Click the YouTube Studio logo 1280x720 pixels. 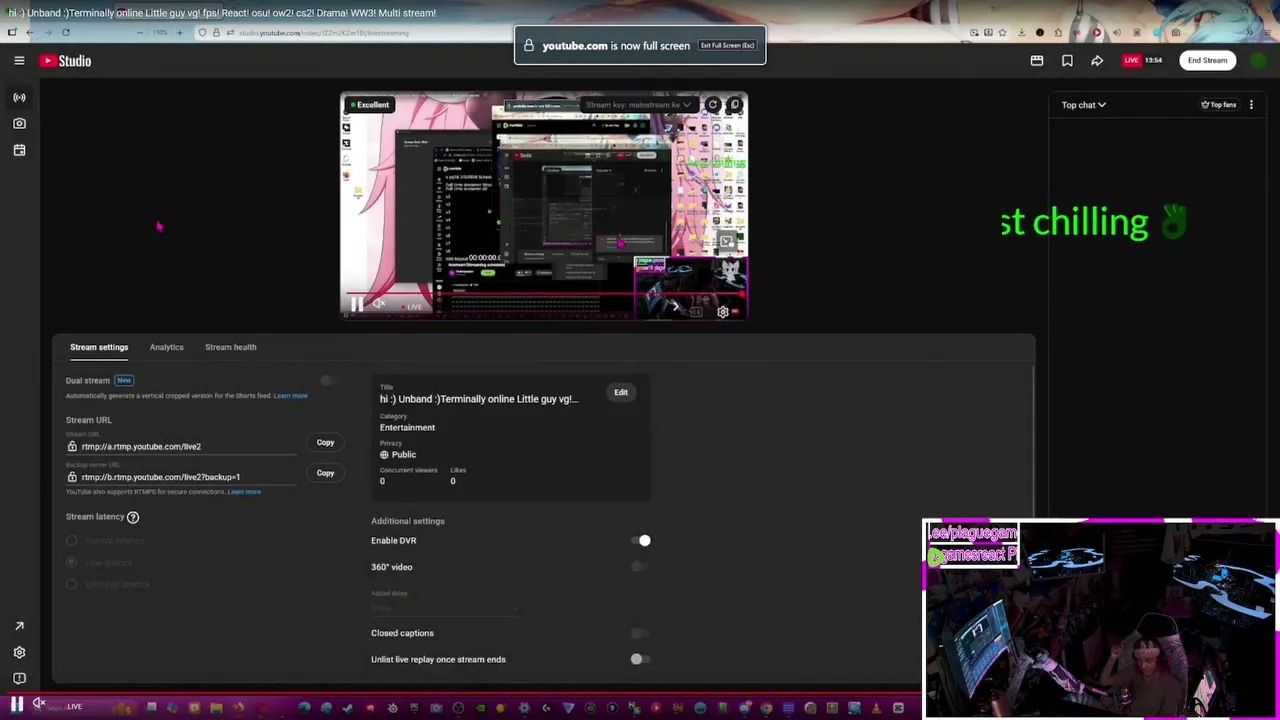66,61
